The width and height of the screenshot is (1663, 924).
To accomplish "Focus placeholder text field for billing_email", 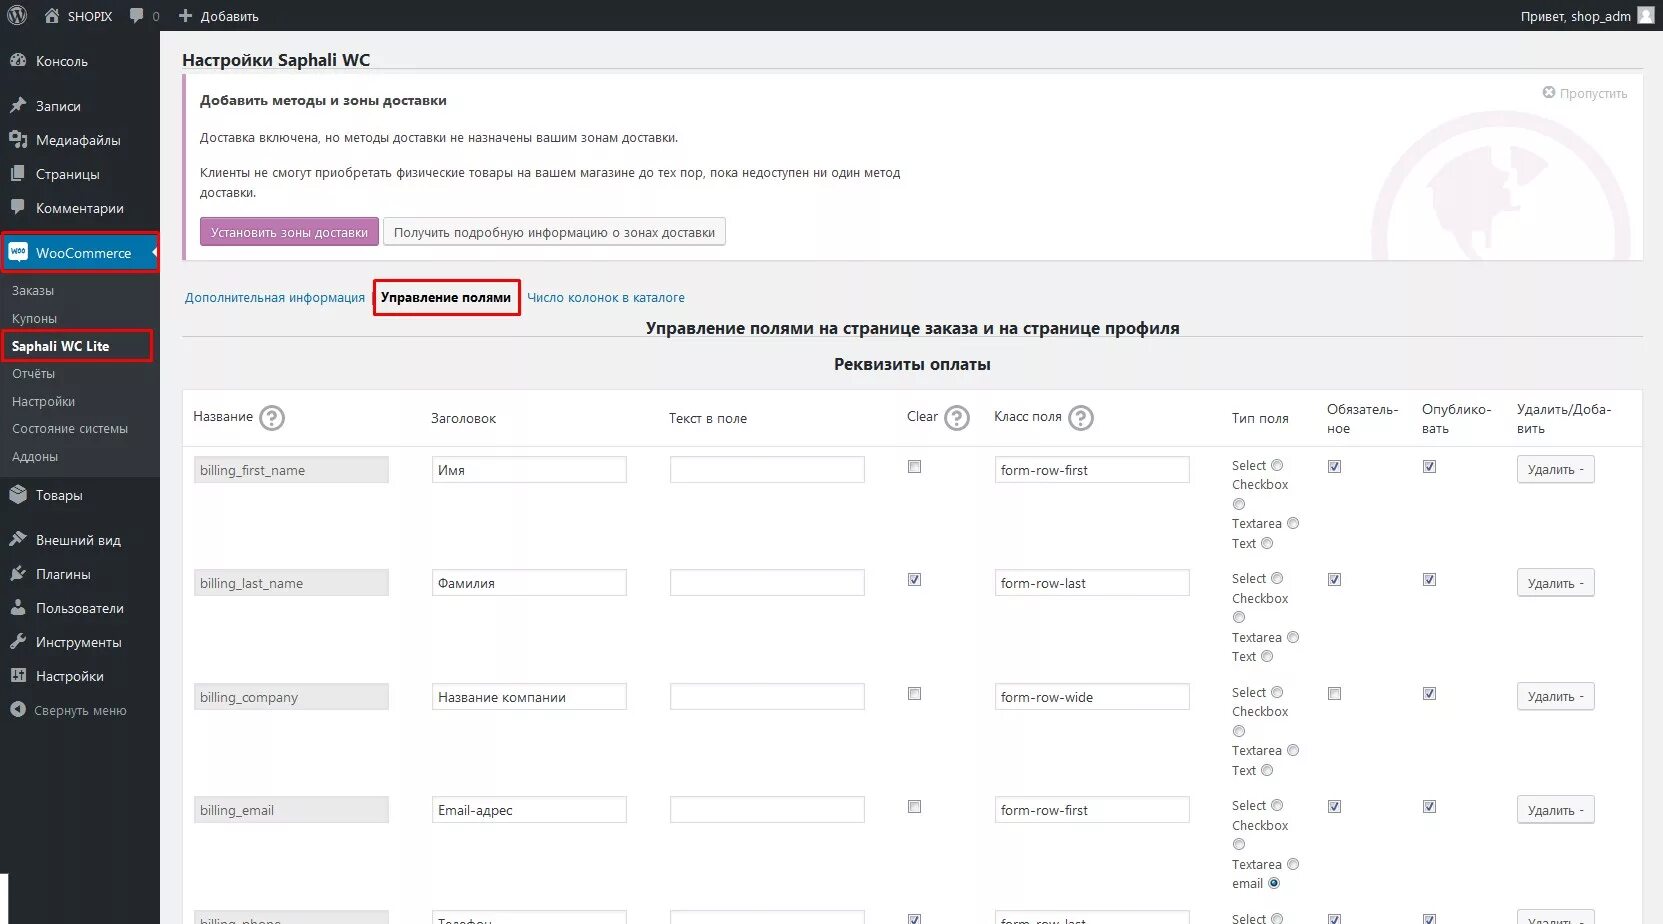I will coord(767,809).
